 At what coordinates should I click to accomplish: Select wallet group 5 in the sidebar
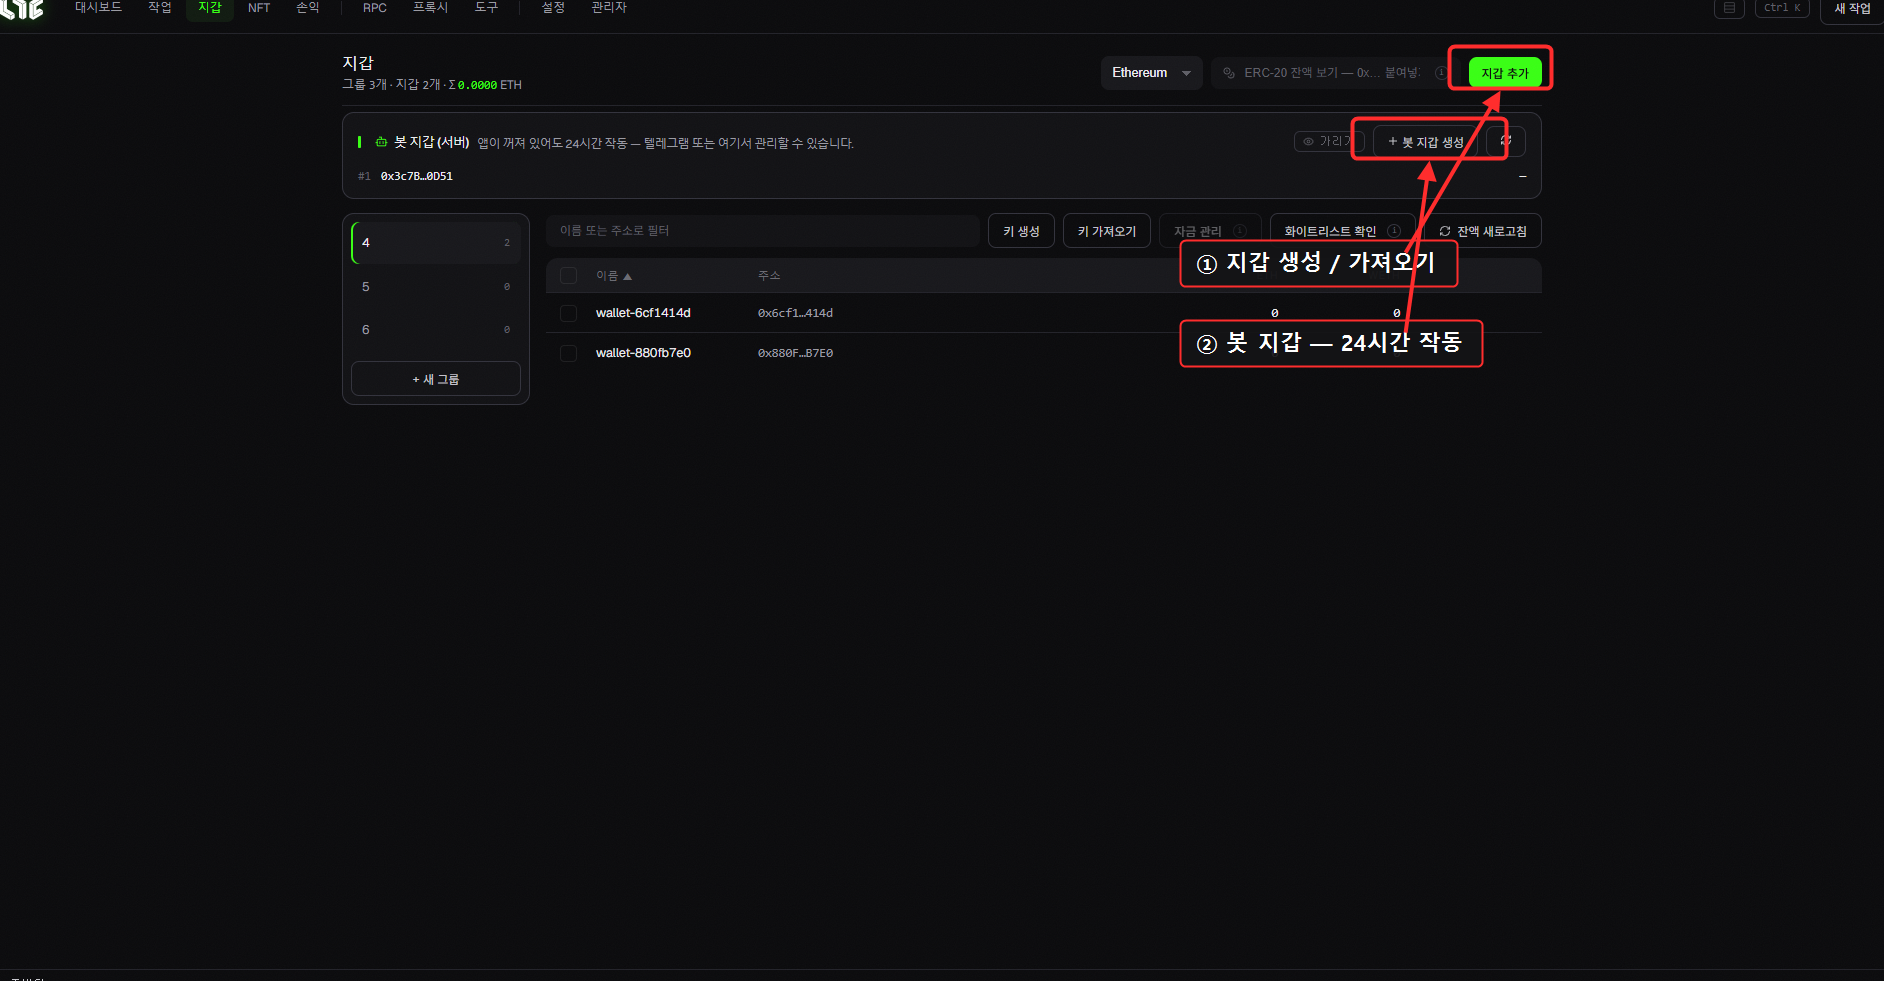(436, 287)
